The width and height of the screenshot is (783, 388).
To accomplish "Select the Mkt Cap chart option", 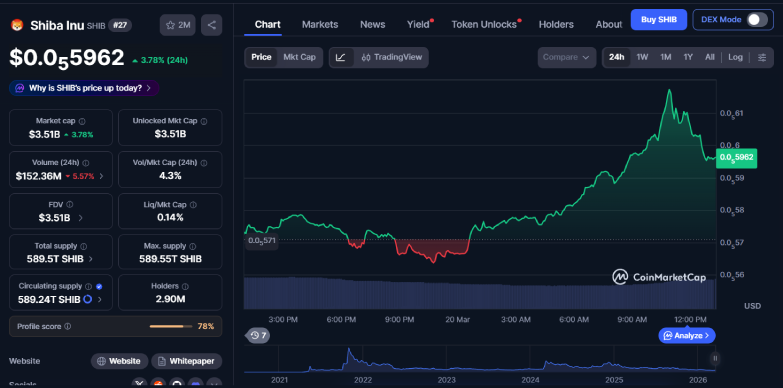I will pyautogui.click(x=300, y=57).
